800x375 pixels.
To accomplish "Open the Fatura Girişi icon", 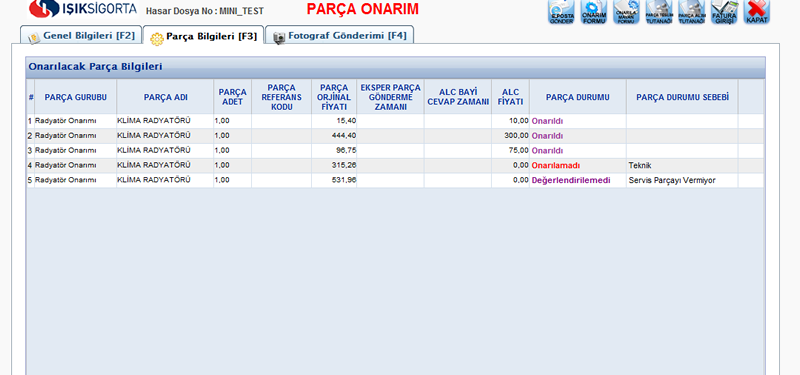I will click(x=724, y=12).
